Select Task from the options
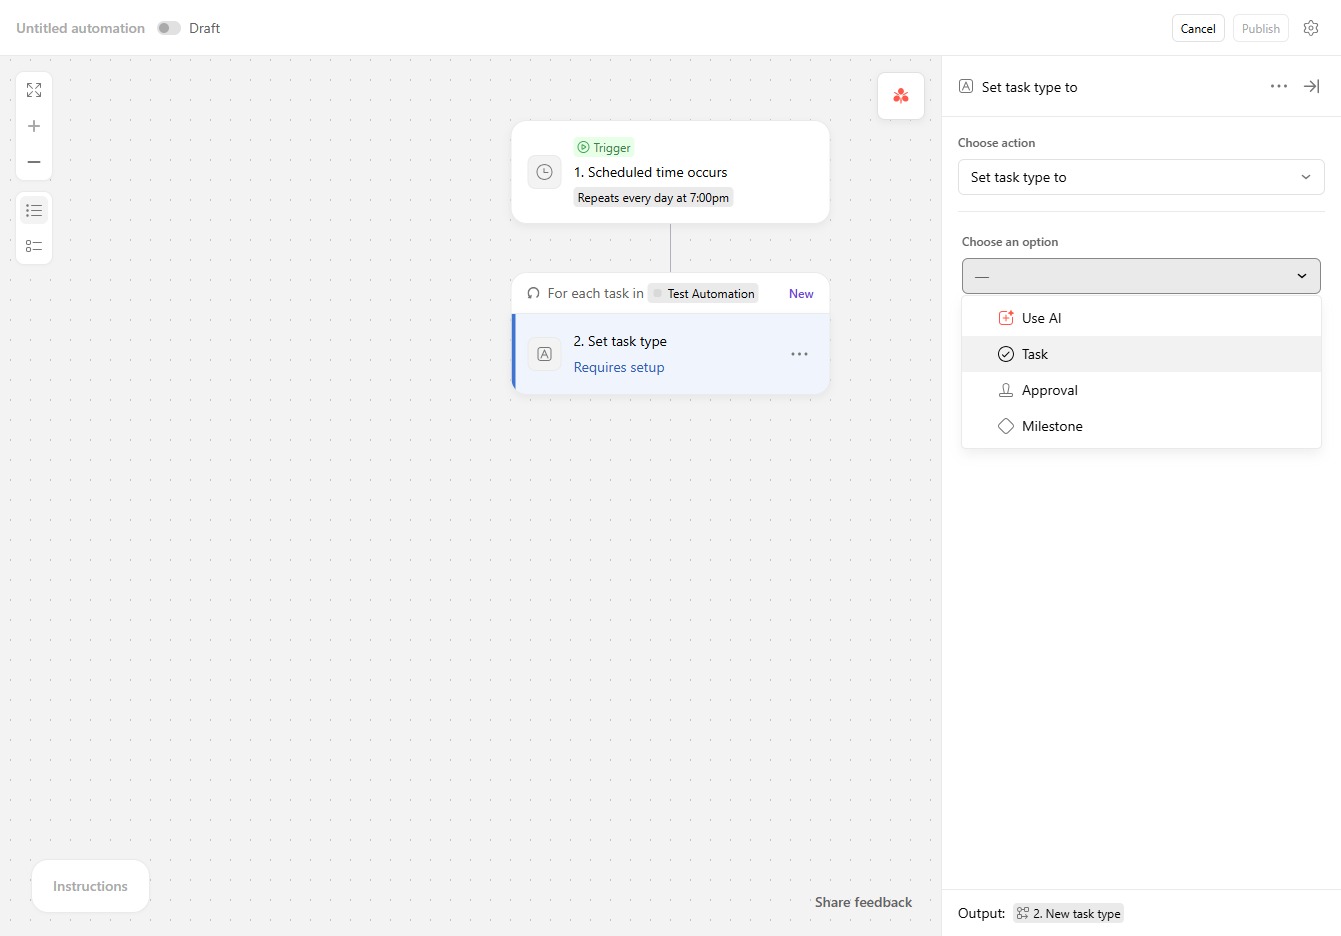Screen dimensions: 1341x936 [1141, 354]
